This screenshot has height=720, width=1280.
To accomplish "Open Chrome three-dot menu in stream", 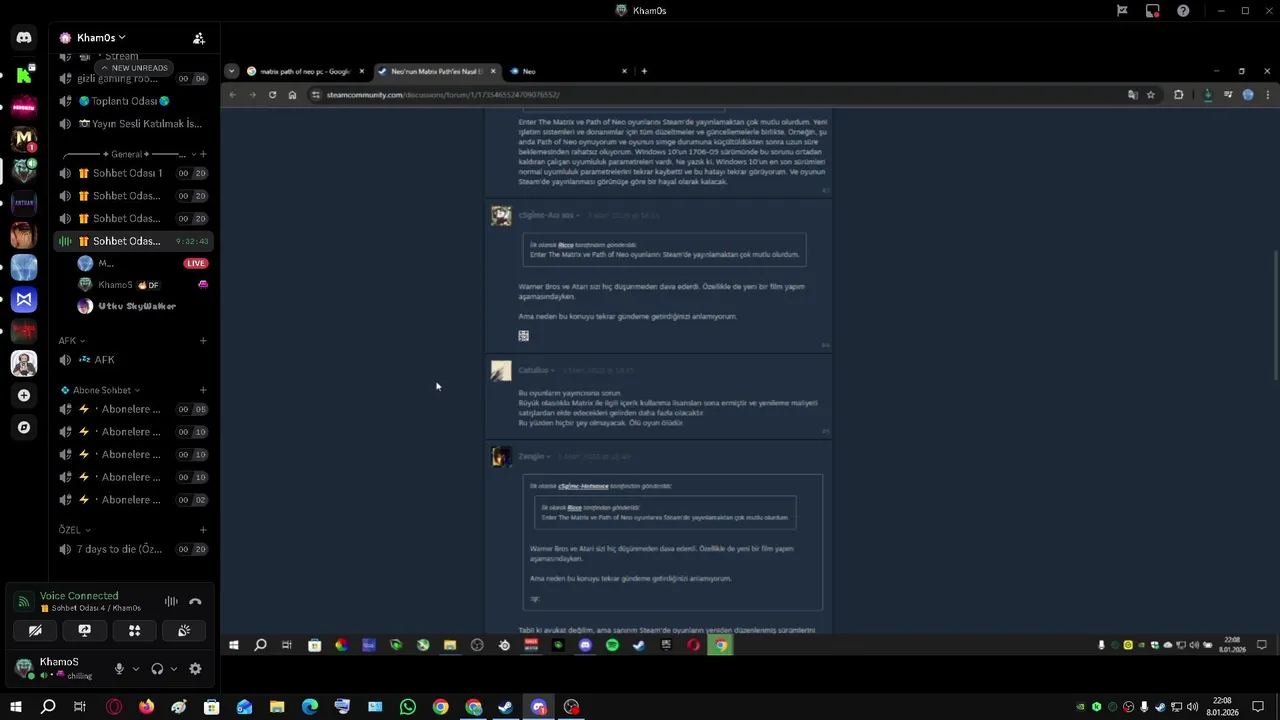I will click(1268, 95).
